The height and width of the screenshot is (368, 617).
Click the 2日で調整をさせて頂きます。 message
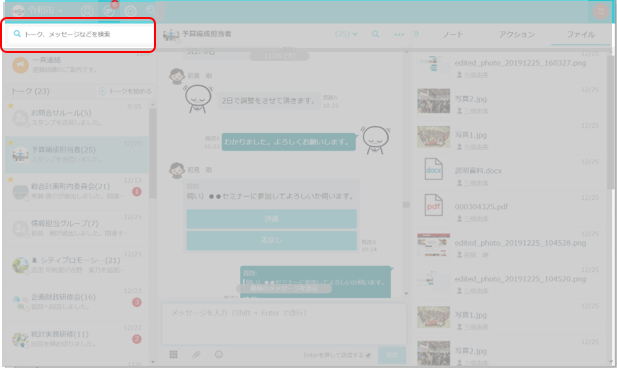click(268, 101)
